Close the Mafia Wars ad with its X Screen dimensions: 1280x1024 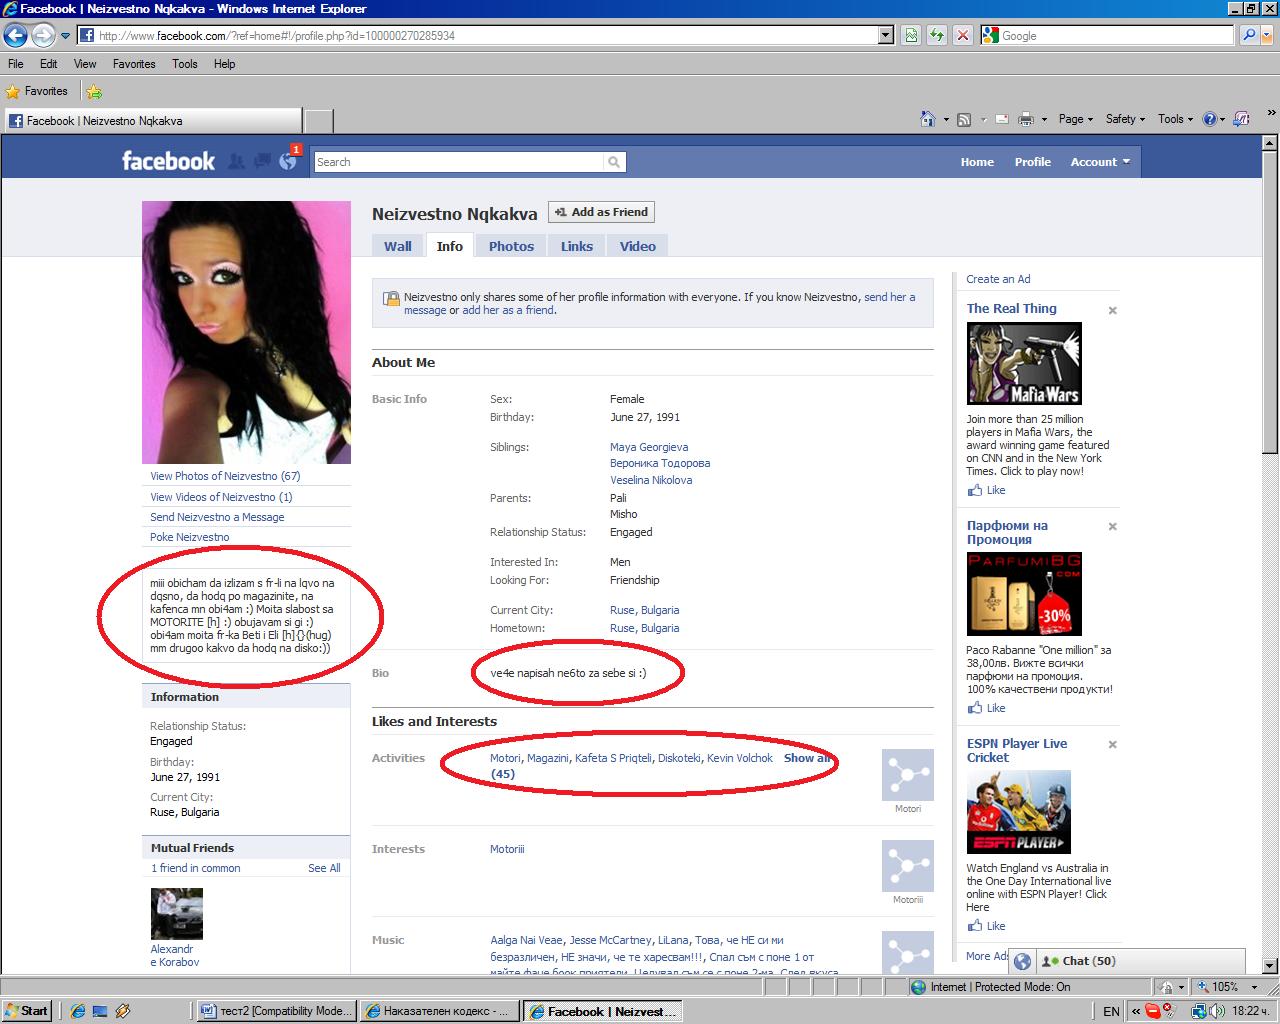click(1112, 310)
